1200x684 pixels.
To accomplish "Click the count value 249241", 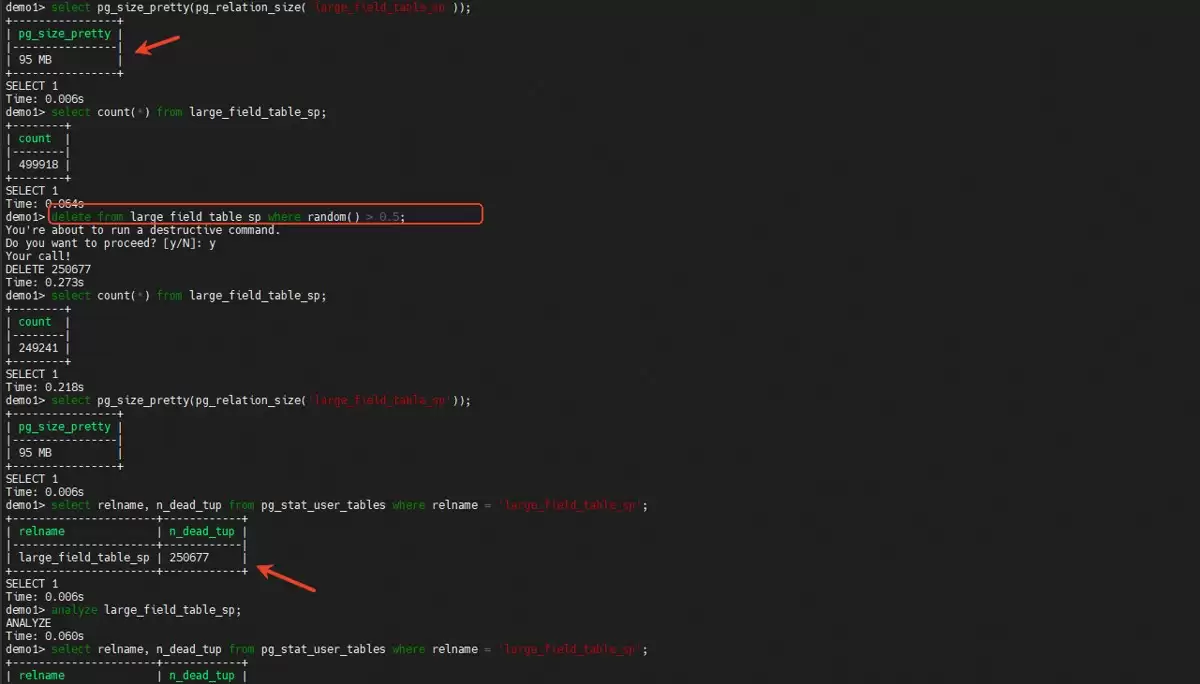I will click(38, 348).
